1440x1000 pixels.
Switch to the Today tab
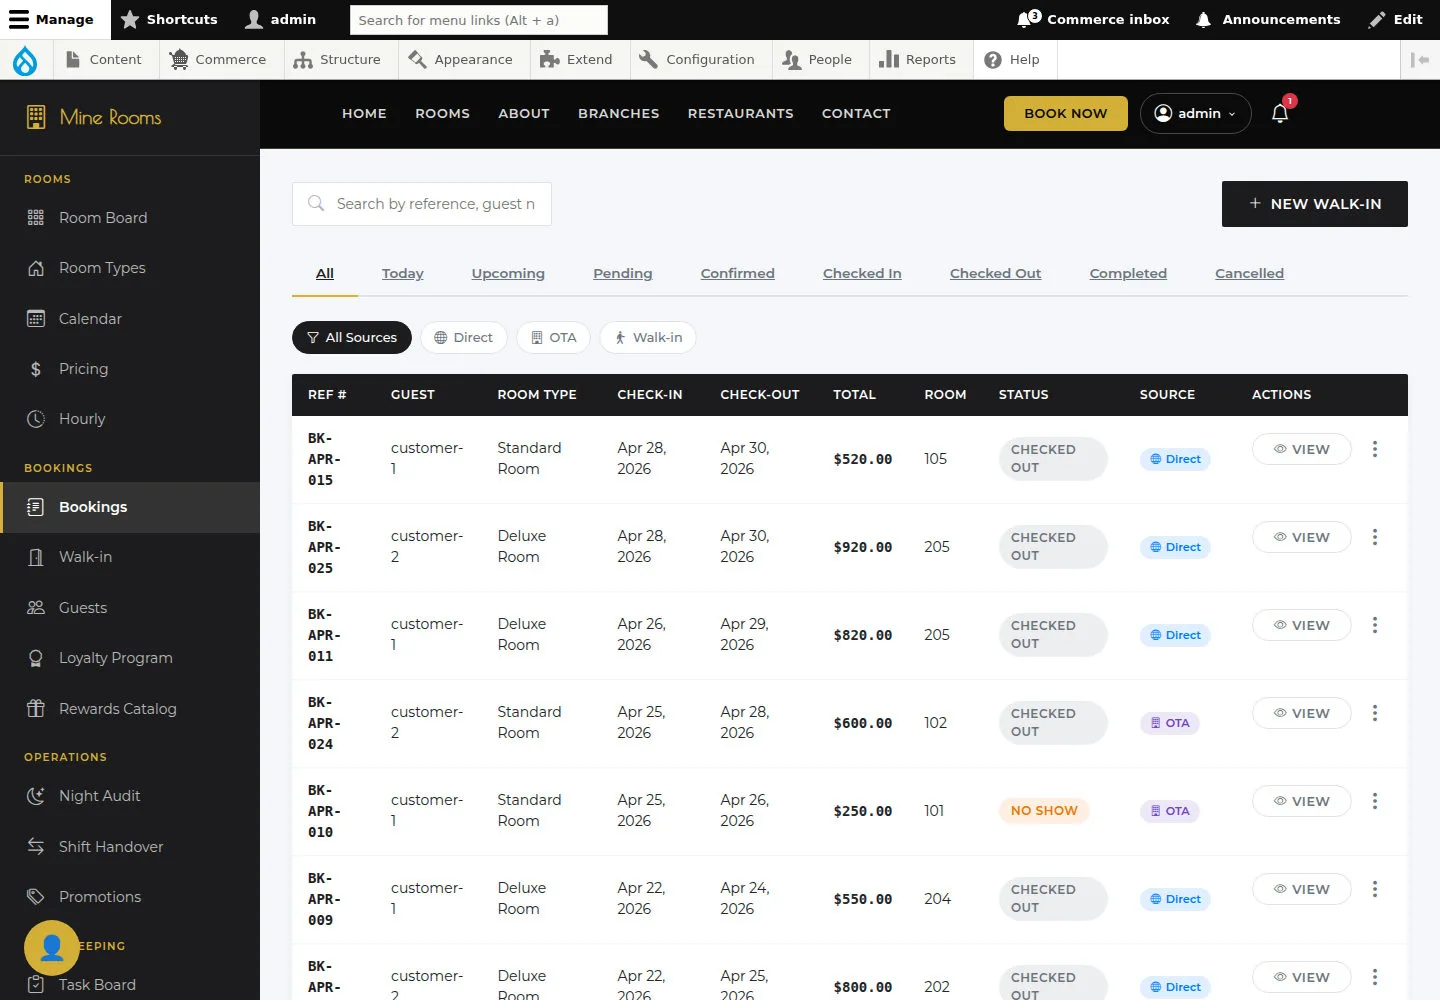pyautogui.click(x=403, y=274)
